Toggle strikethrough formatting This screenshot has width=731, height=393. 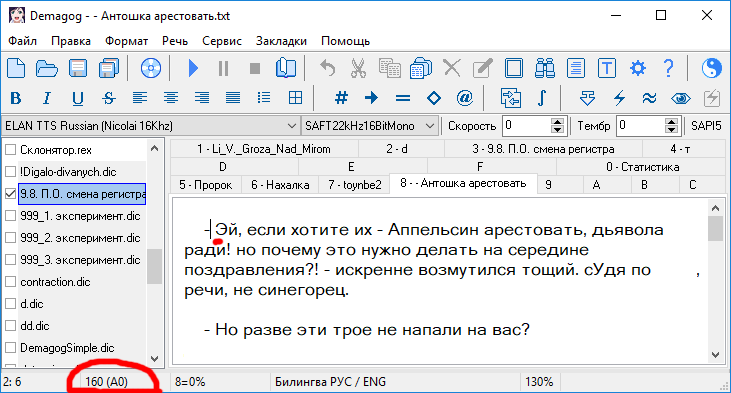[109, 98]
